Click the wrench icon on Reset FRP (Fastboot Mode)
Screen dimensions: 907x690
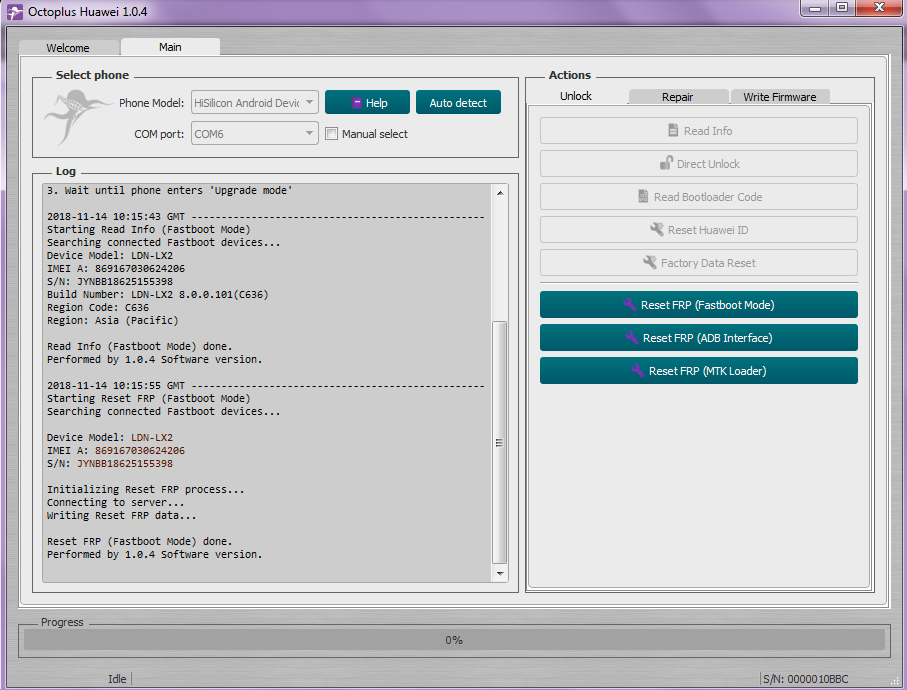[x=629, y=305]
